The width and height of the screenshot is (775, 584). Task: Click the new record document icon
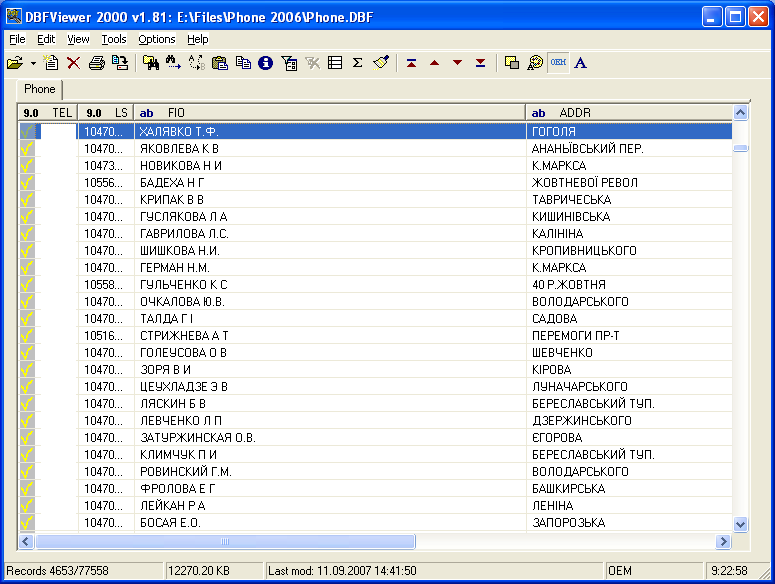pyautogui.click(x=51, y=63)
